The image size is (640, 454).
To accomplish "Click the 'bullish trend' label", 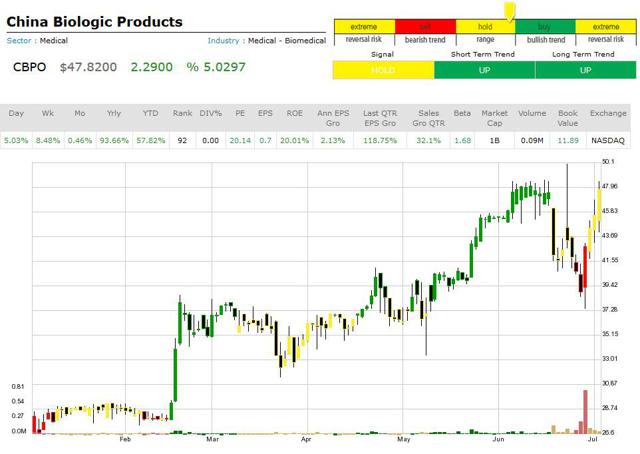I will 546,40.
